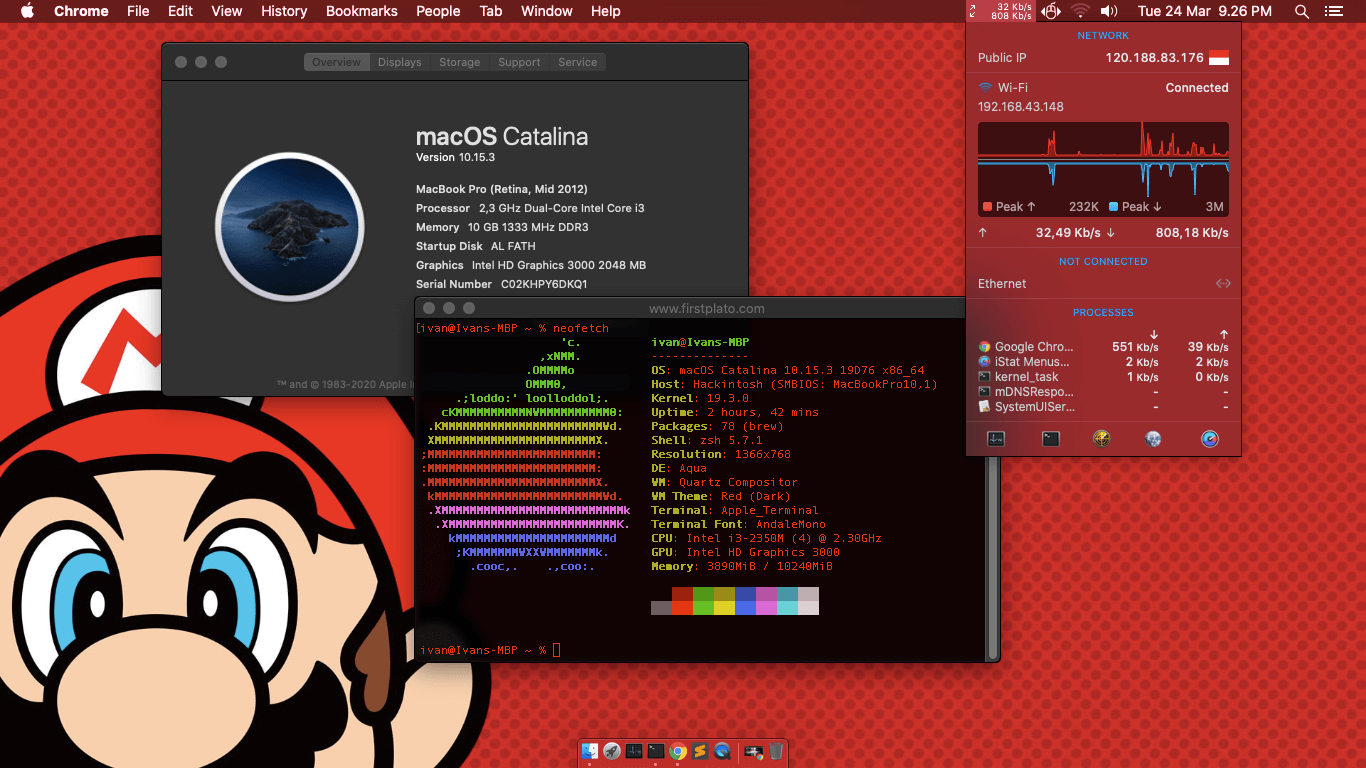This screenshot has width=1366, height=768.
Task: Open the Edit menu
Action: point(181,11)
